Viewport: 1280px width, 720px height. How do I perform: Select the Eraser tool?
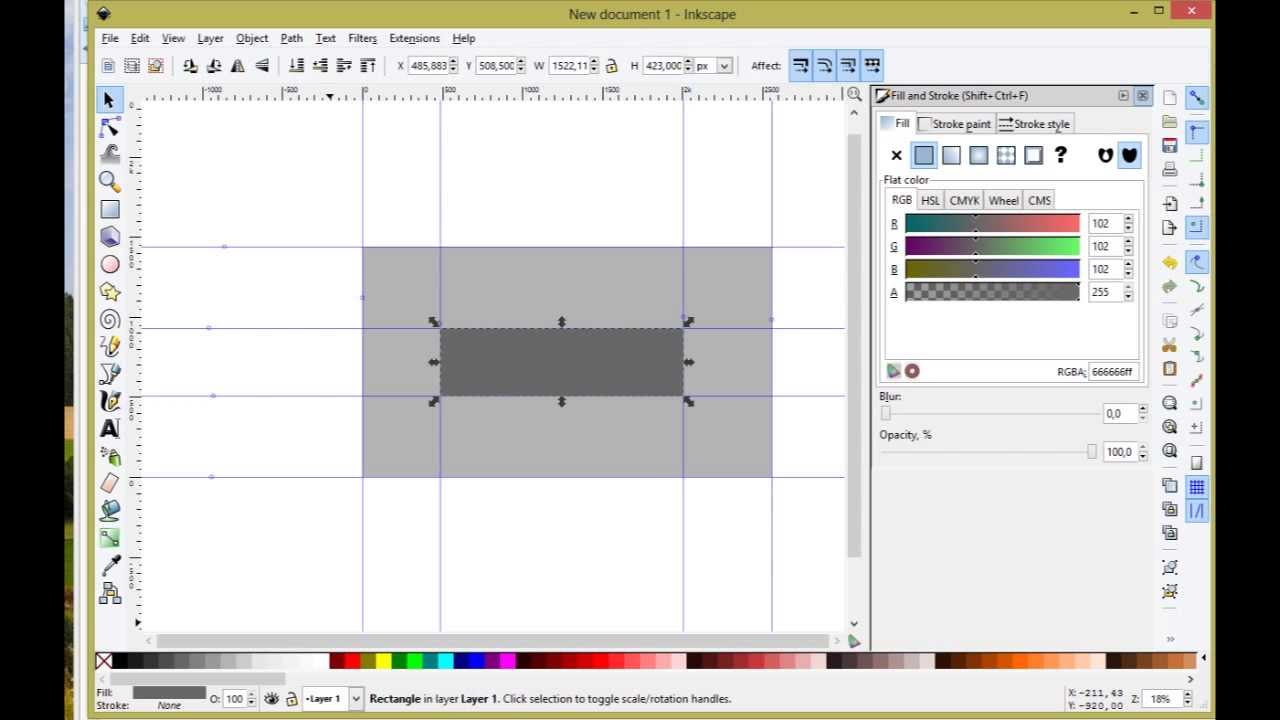[x=110, y=483]
